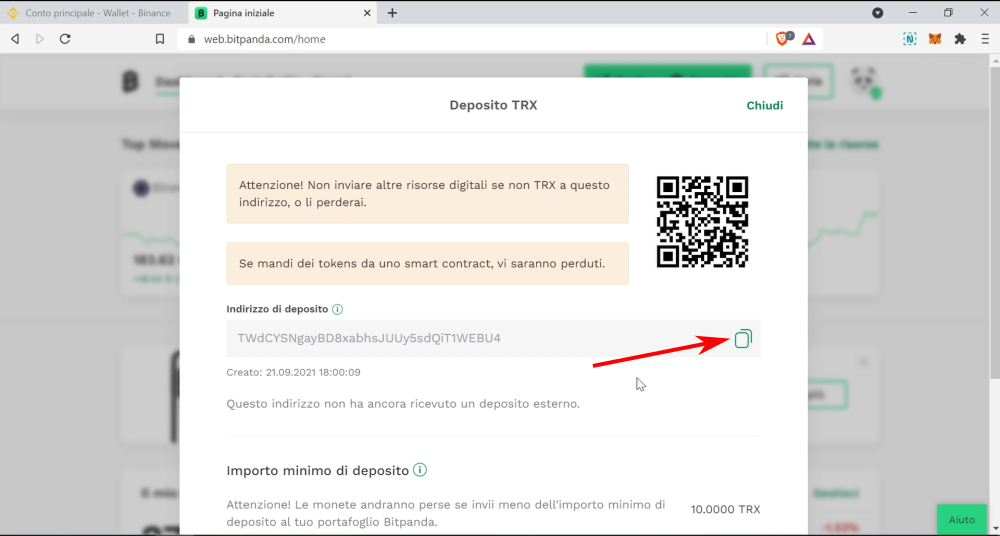Click the TRX deposit QR code

[702, 221]
